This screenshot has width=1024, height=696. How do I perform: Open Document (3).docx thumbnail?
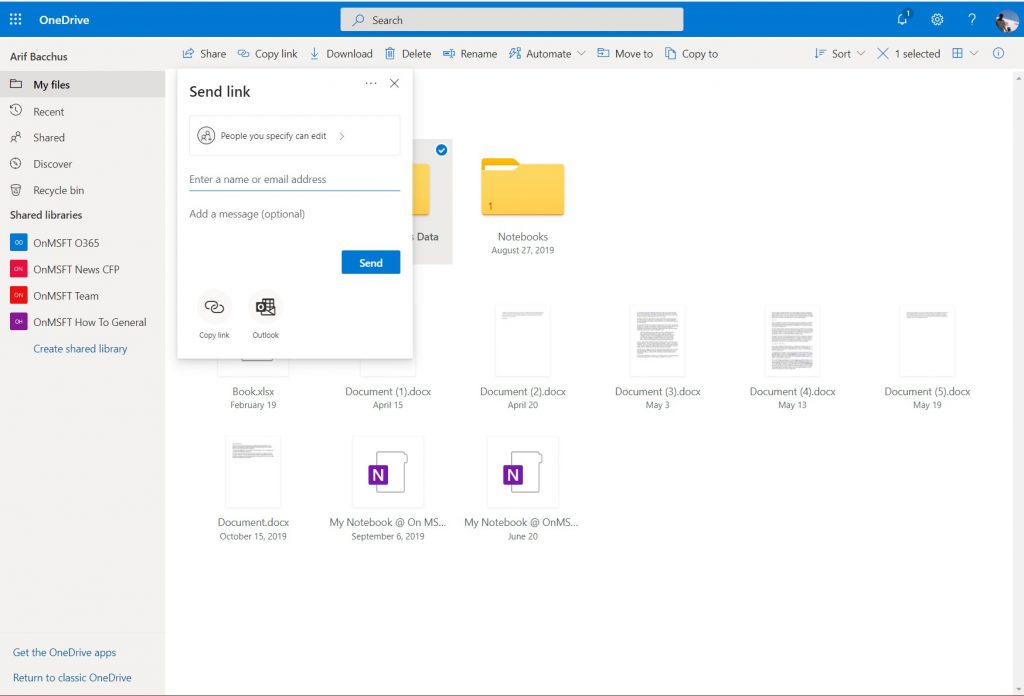click(658, 340)
